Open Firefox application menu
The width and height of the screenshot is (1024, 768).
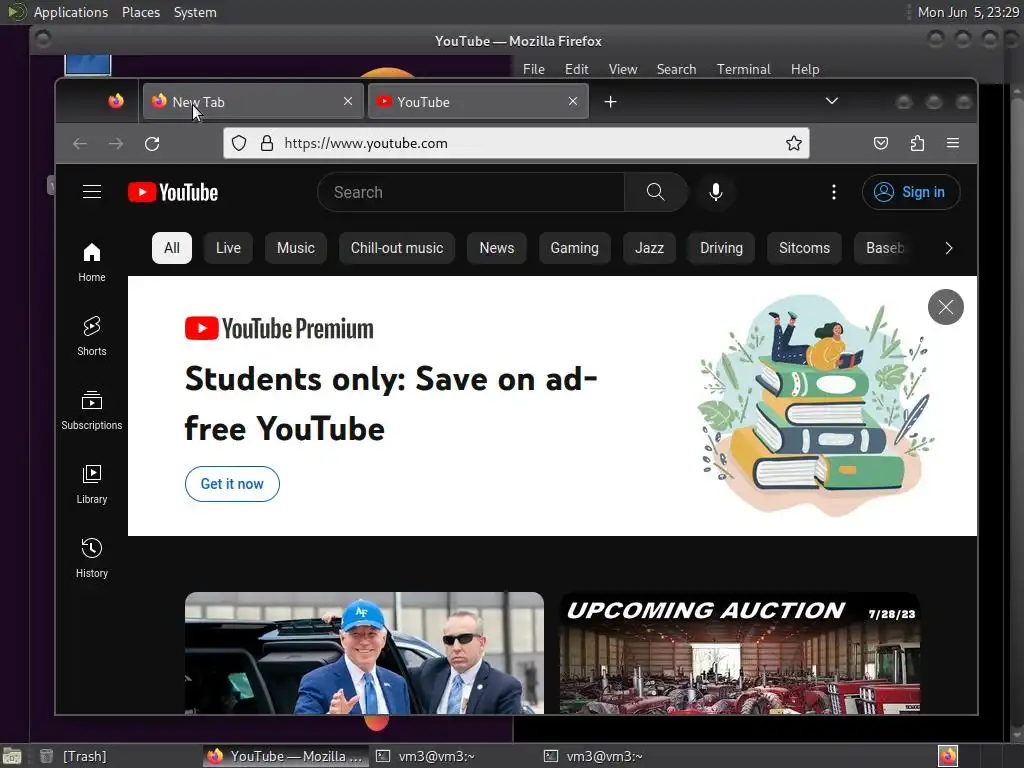[x=953, y=143]
